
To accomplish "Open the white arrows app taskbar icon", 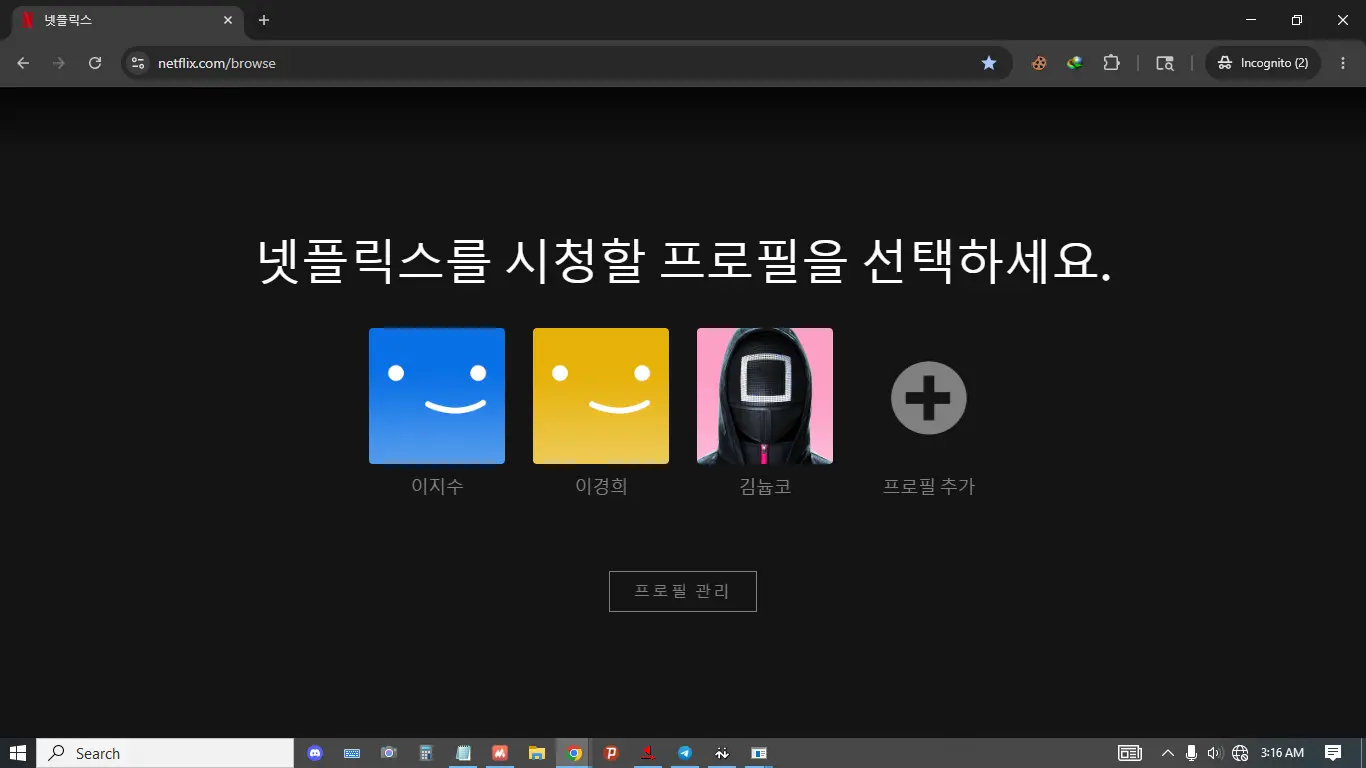I will pos(722,753).
